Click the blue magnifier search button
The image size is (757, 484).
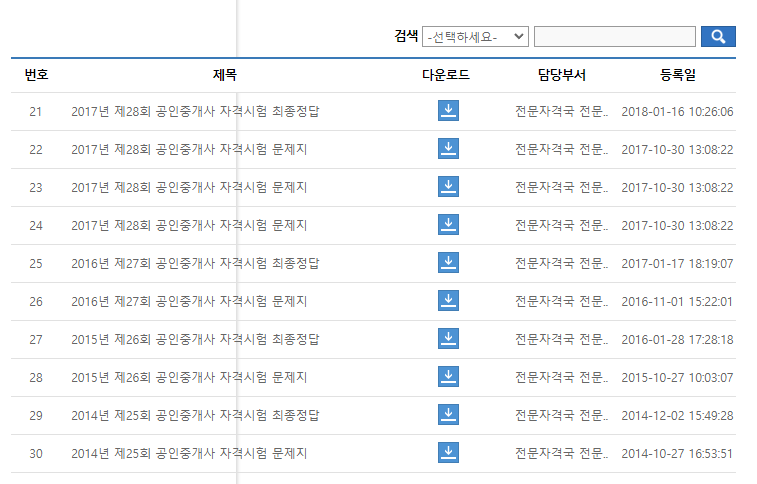[x=718, y=37]
